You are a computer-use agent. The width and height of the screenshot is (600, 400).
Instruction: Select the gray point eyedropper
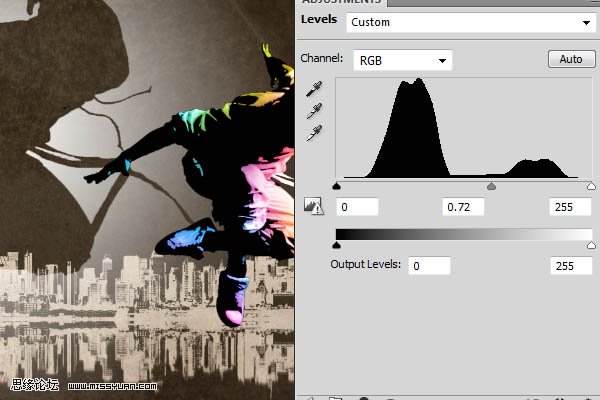(314, 111)
